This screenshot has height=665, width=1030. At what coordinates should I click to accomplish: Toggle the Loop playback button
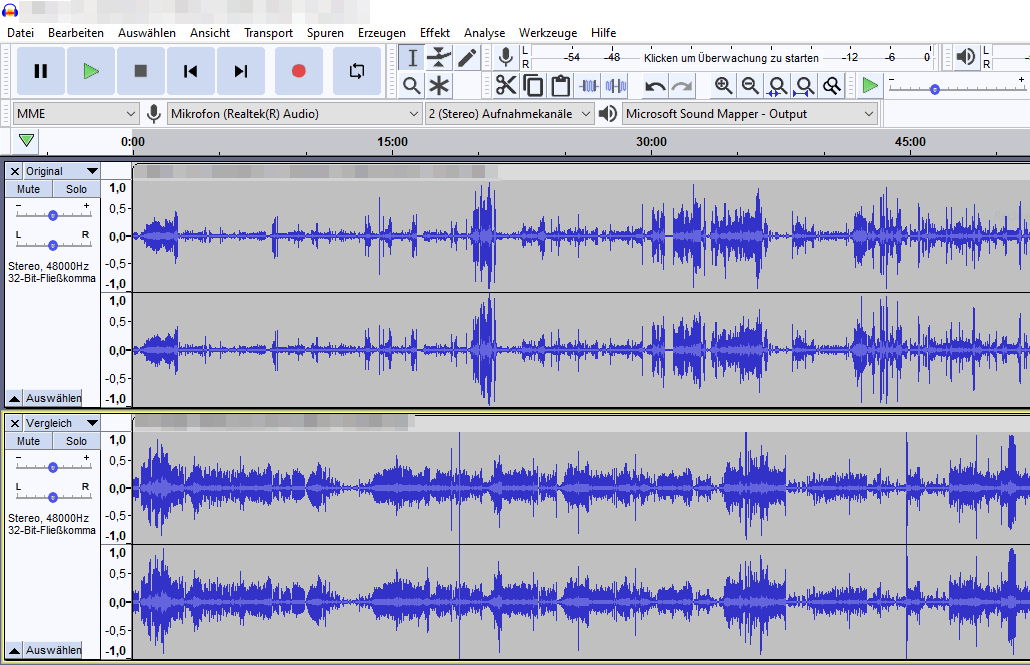(x=356, y=71)
